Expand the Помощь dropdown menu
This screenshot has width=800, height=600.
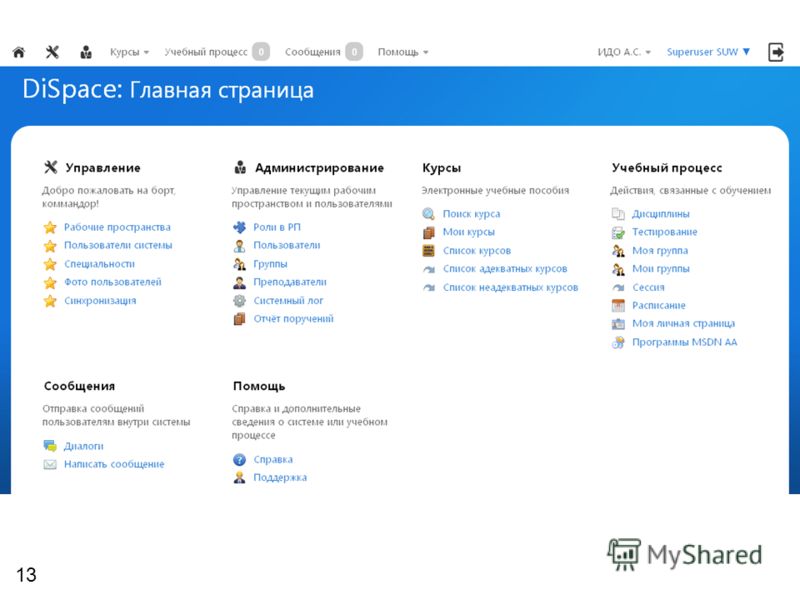point(403,52)
